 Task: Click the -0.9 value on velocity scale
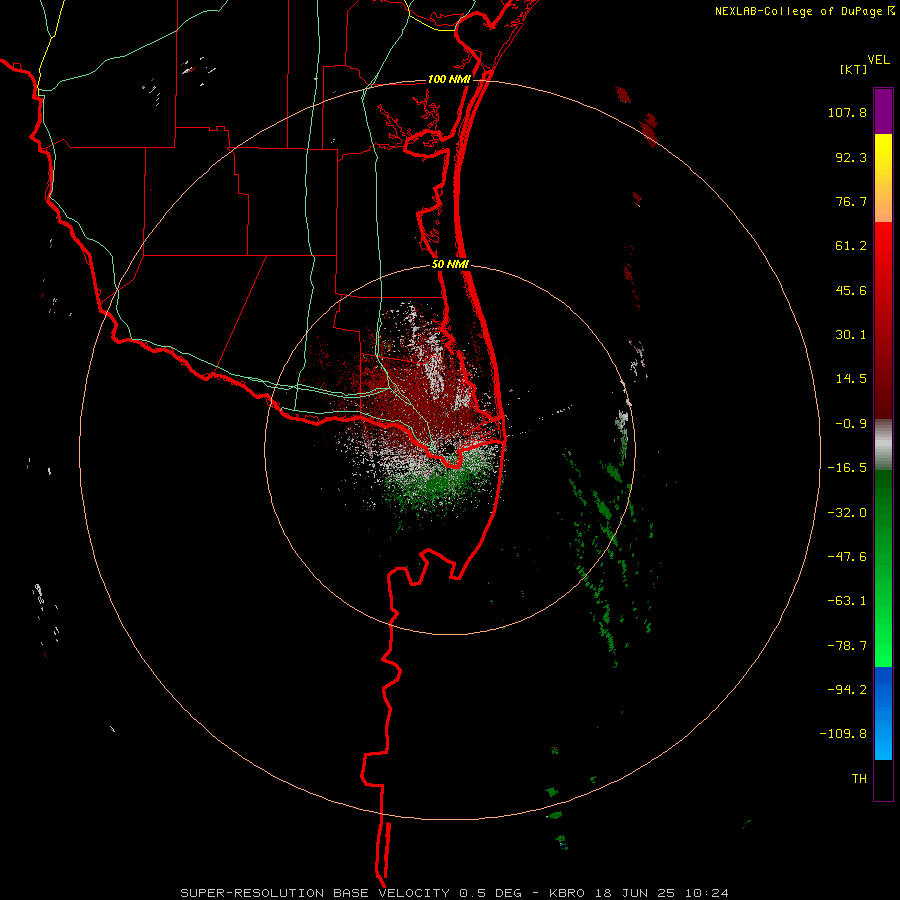click(x=851, y=424)
